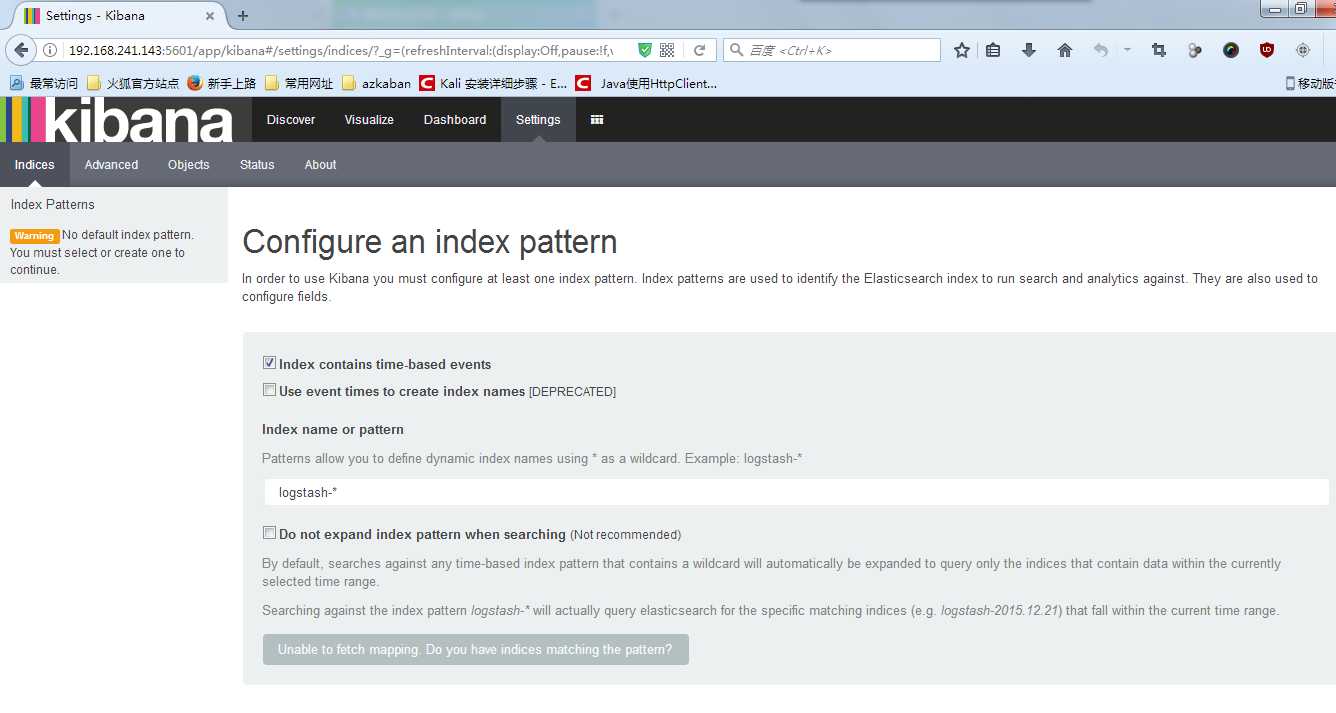
Task: Click the Unable to fetch mapping button
Action: pos(475,649)
